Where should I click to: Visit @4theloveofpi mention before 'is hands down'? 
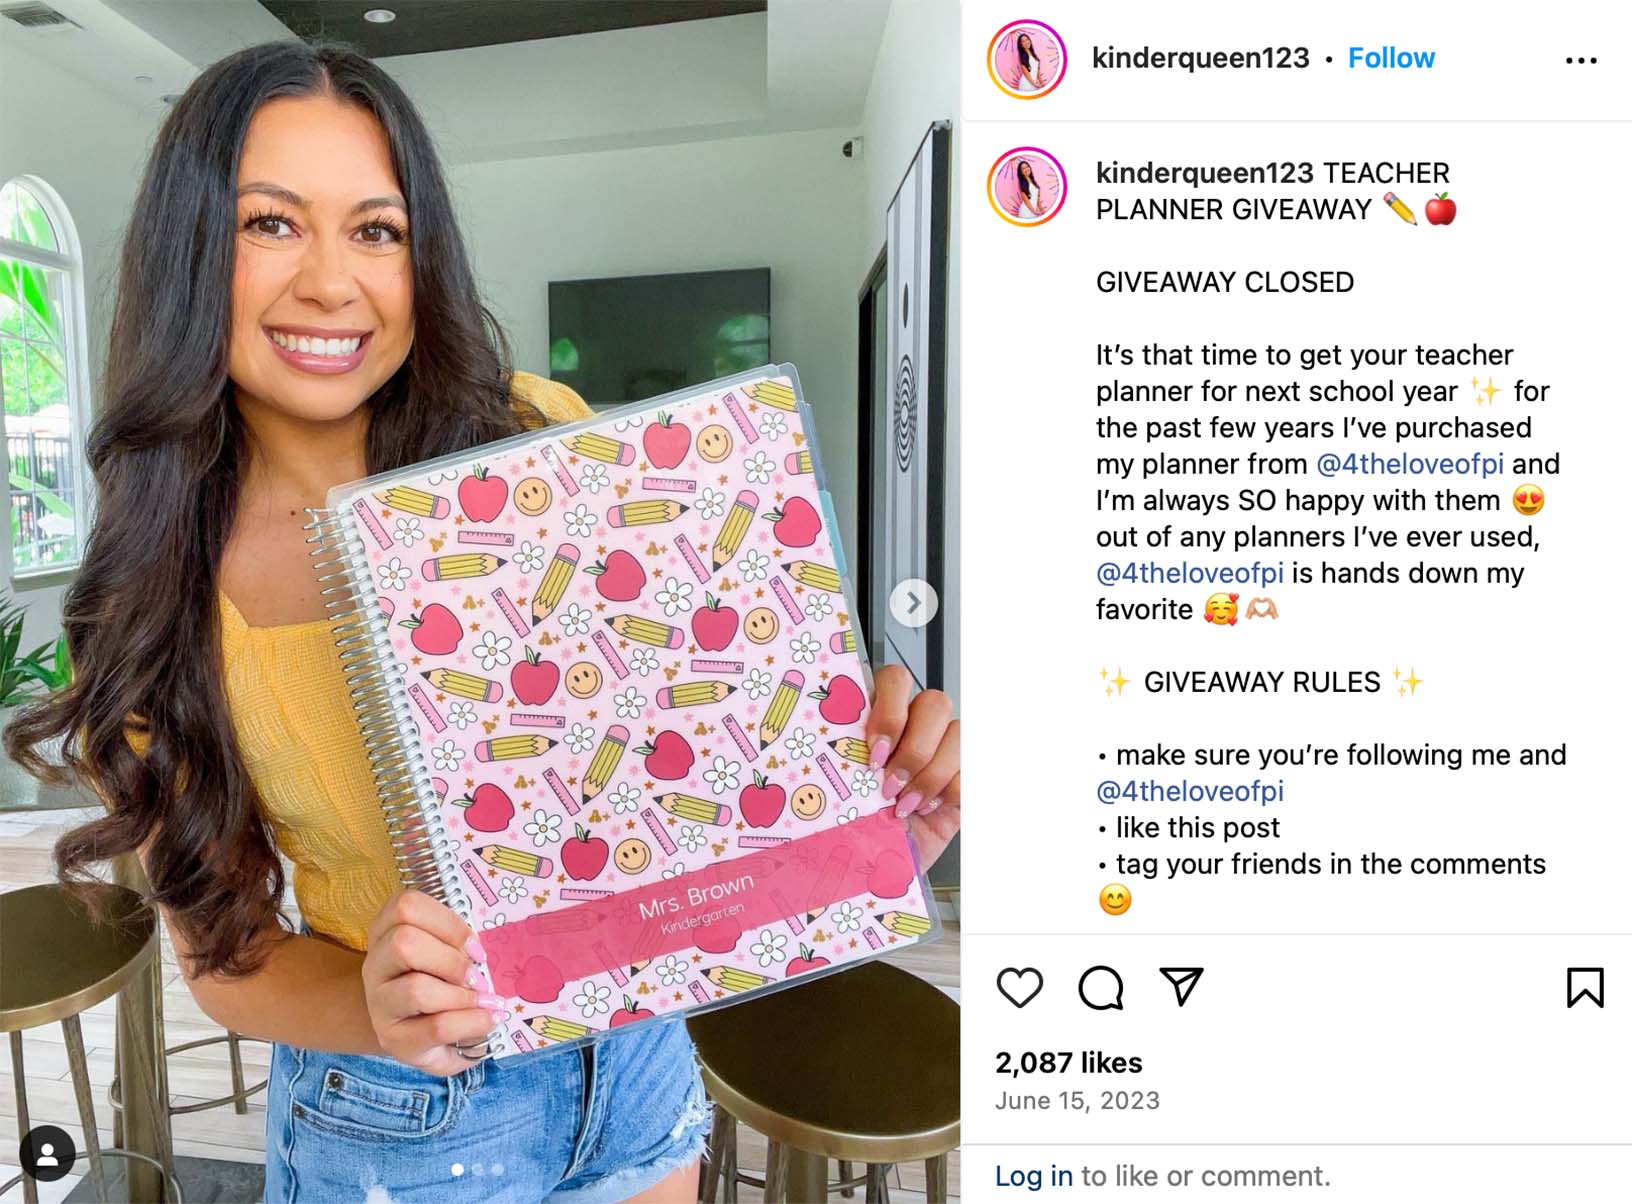[1190, 573]
